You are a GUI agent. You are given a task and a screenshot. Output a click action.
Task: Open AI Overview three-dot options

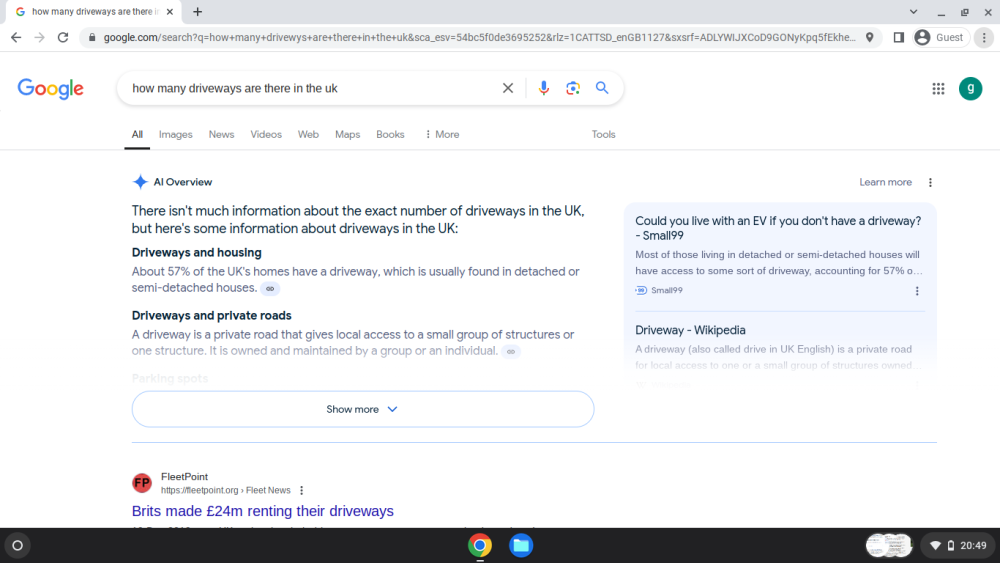point(930,182)
